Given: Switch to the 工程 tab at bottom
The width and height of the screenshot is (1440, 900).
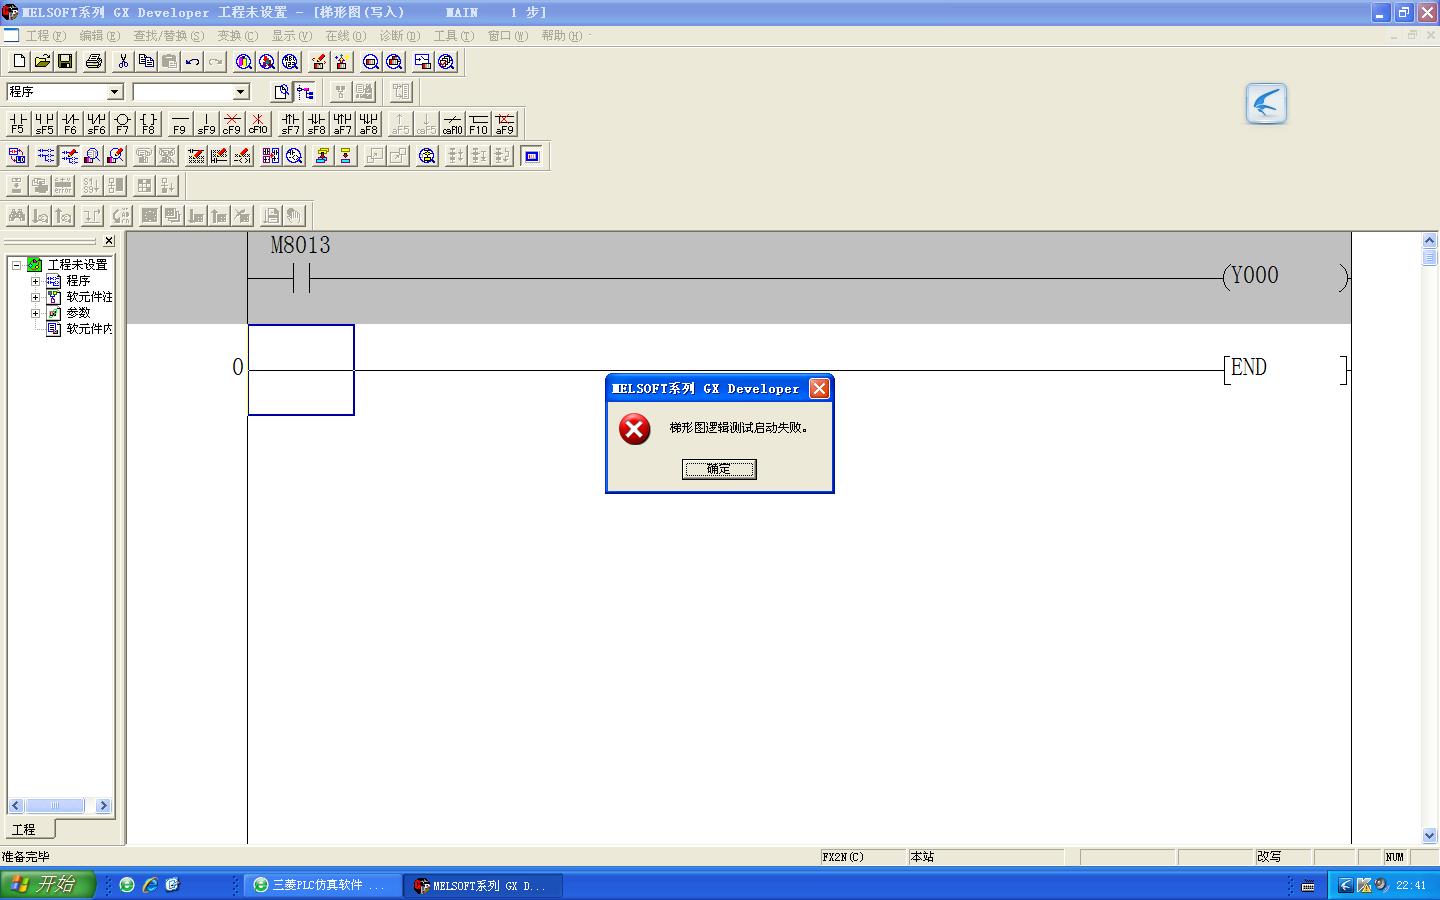Looking at the screenshot, I should 24,830.
